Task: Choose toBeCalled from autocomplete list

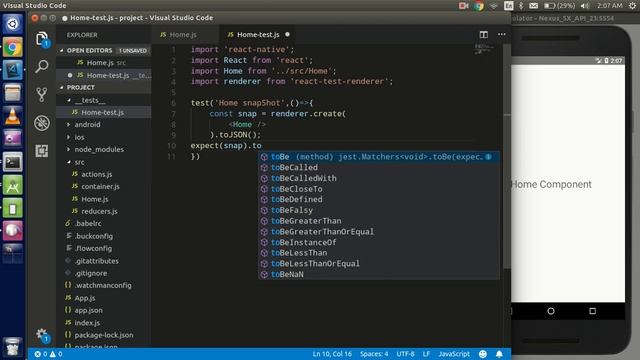Action: pyautogui.click(x=378, y=167)
